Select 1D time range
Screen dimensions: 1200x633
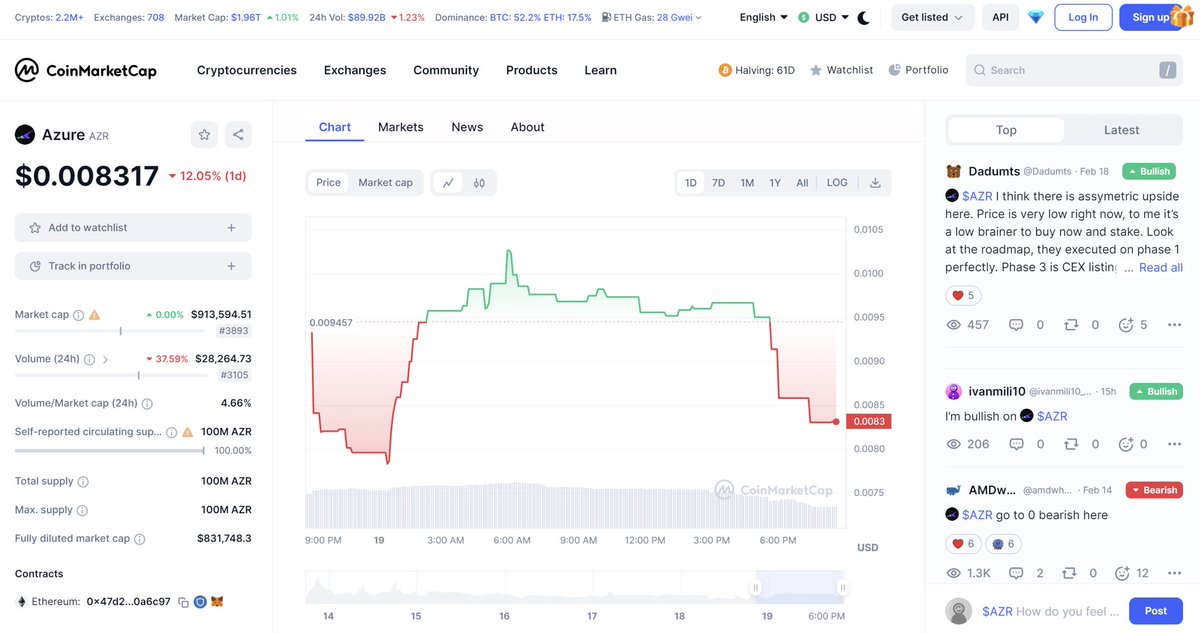690,182
